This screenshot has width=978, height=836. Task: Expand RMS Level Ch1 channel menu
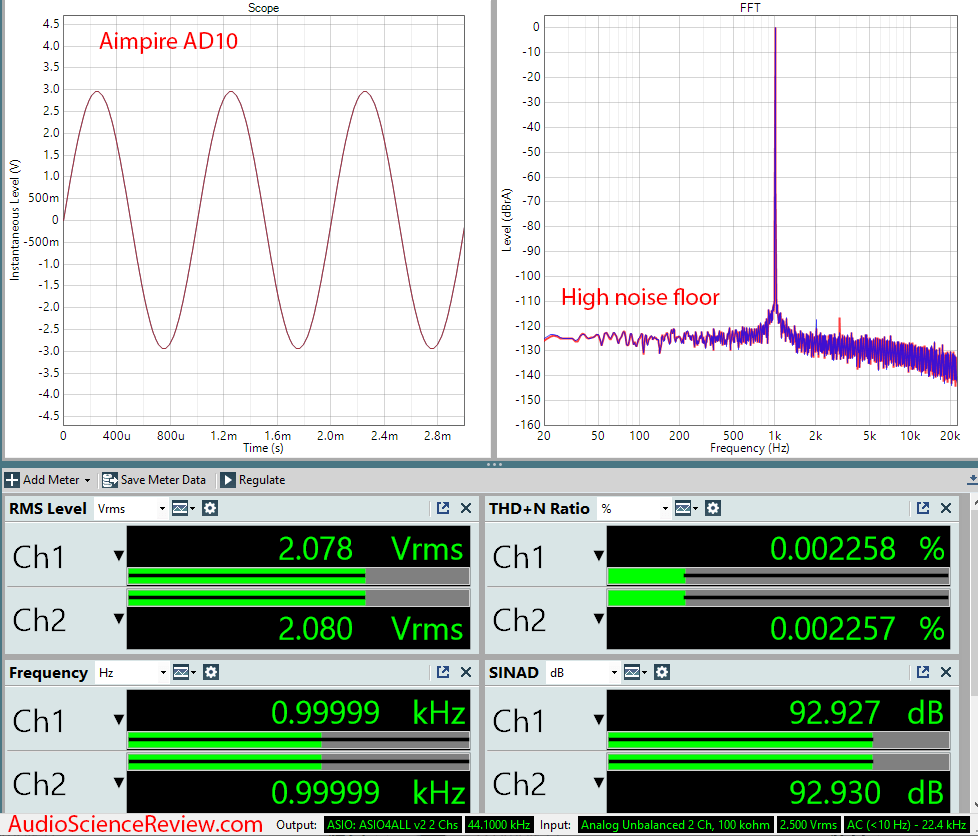click(x=119, y=555)
